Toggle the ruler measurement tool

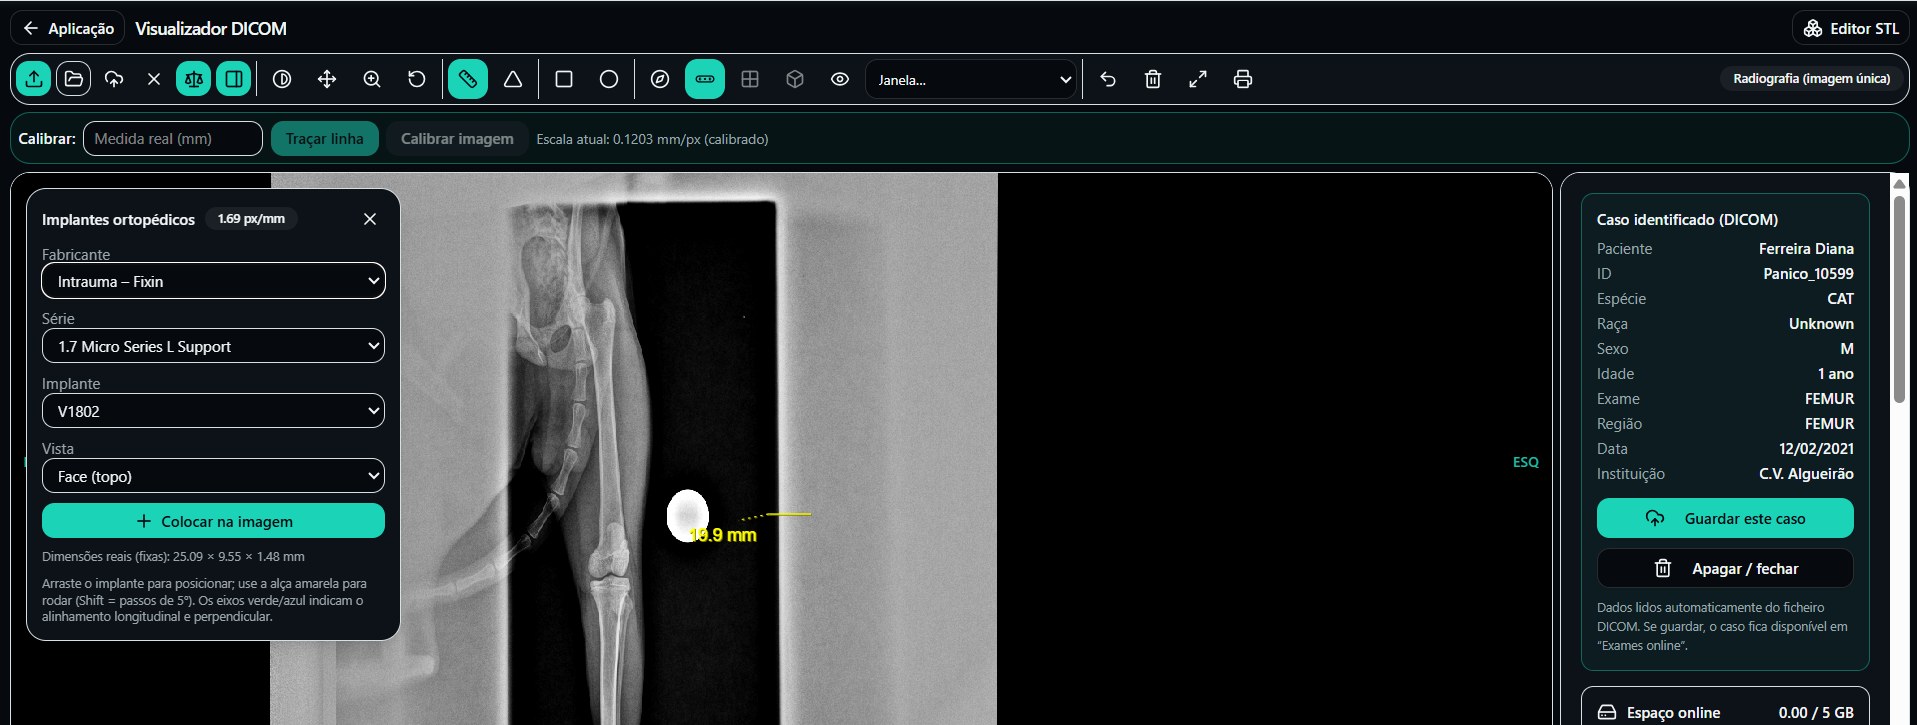[468, 79]
